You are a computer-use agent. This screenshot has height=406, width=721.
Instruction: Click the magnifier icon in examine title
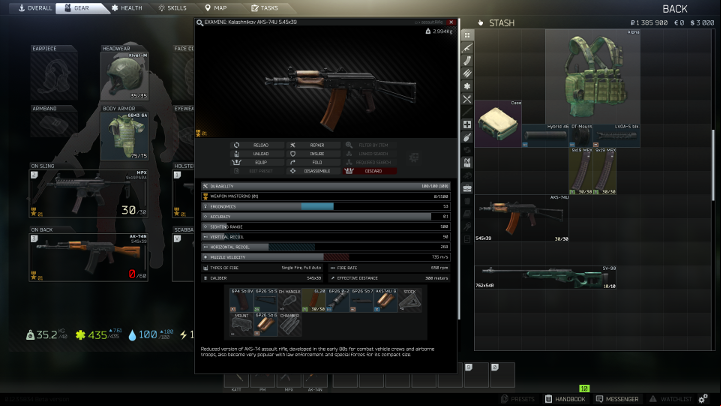coord(200,23)
